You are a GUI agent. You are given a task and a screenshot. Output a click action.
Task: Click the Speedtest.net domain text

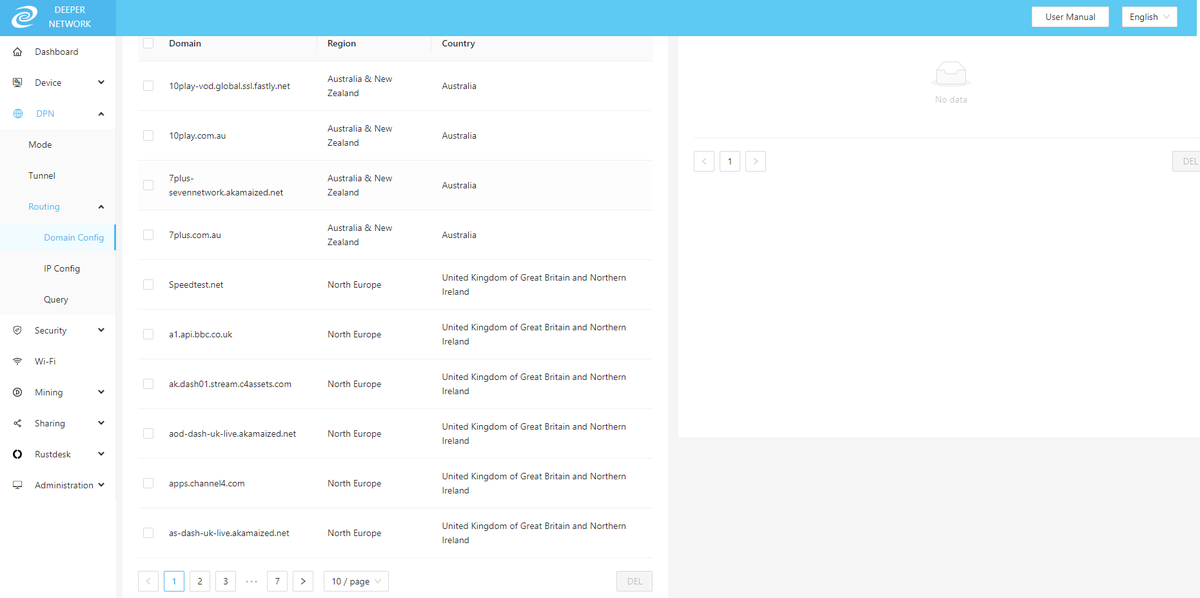[x=196, y=285]
